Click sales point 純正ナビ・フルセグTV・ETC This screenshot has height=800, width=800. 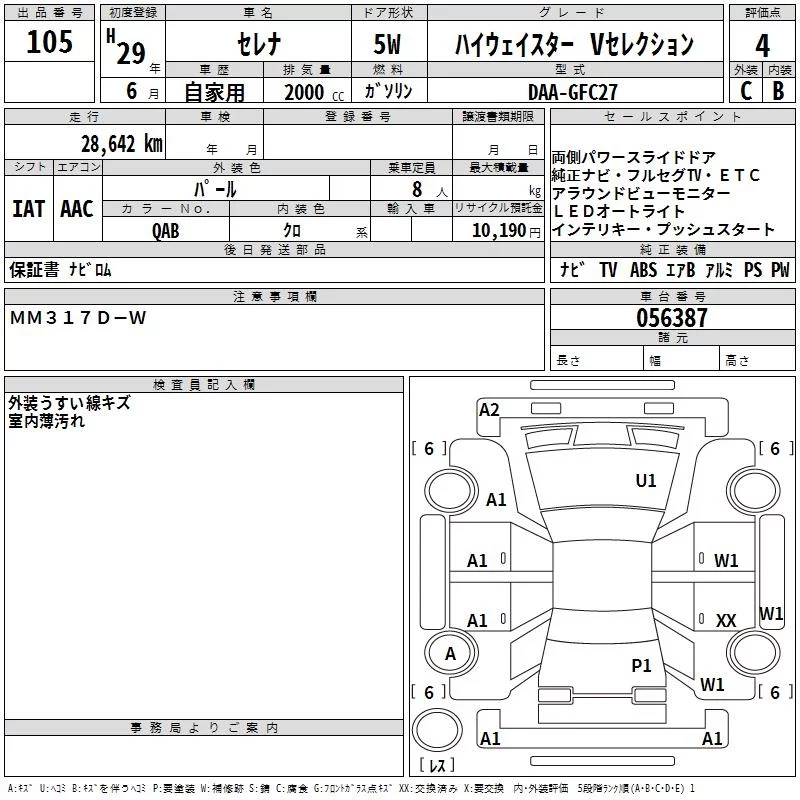pyautogui.click(x=656, y=175)
